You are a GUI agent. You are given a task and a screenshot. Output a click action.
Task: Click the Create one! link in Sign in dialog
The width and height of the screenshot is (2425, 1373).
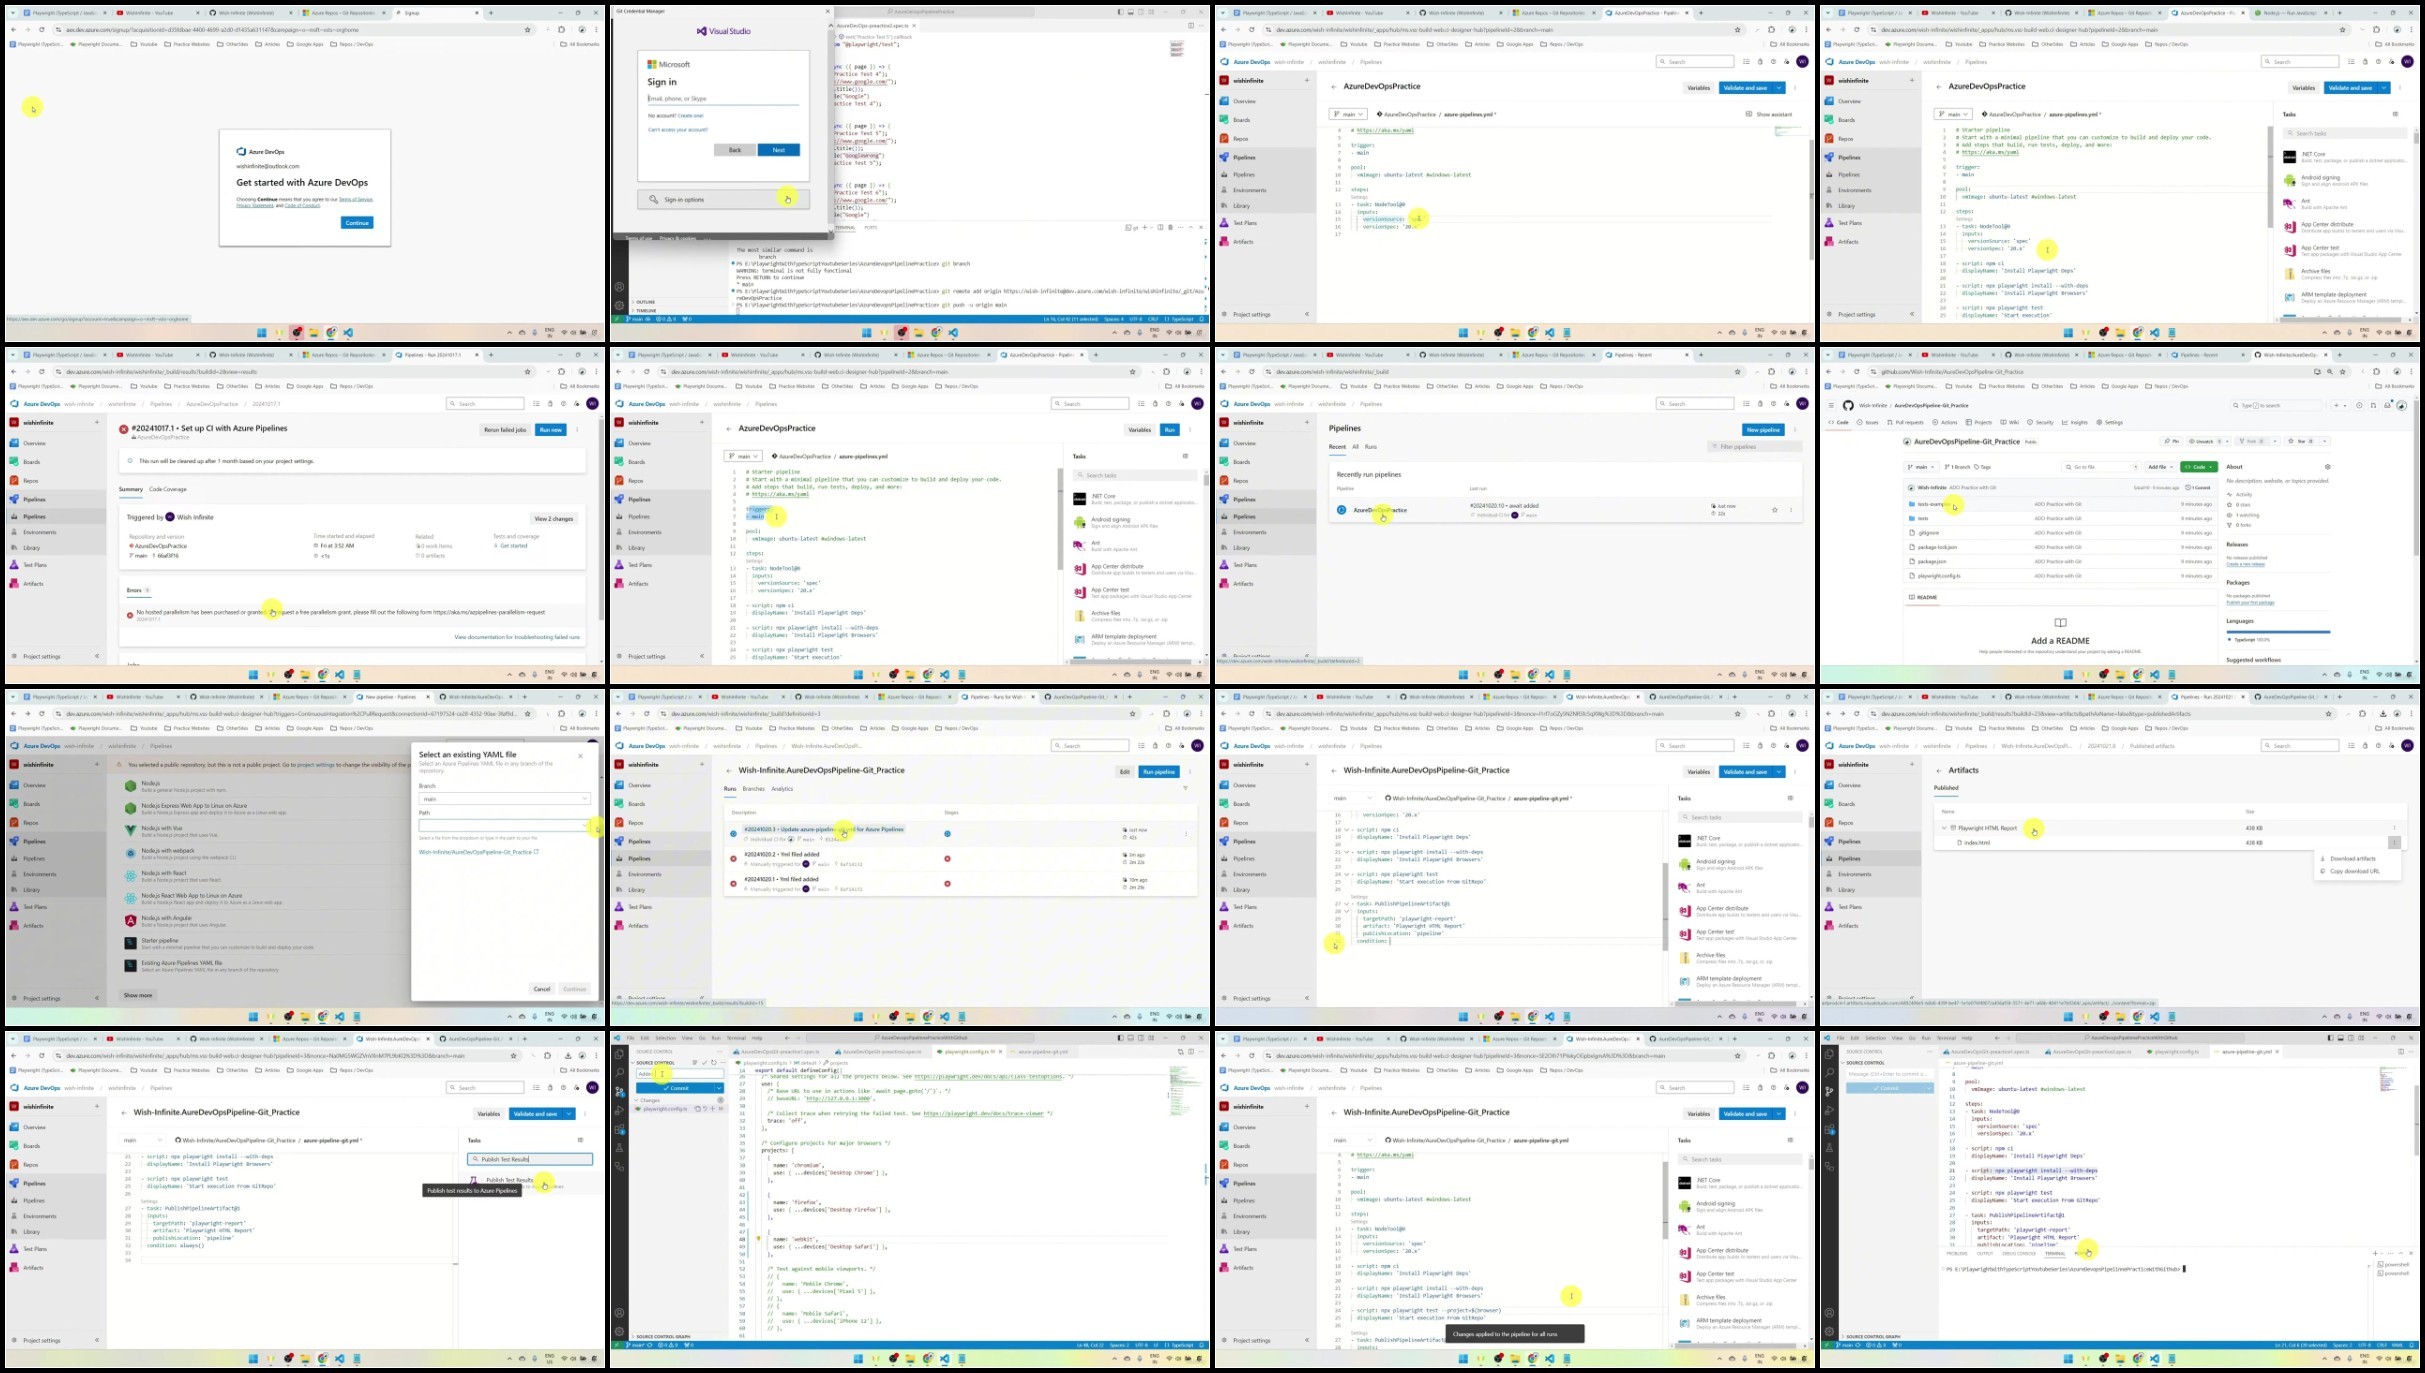[691, 116]
